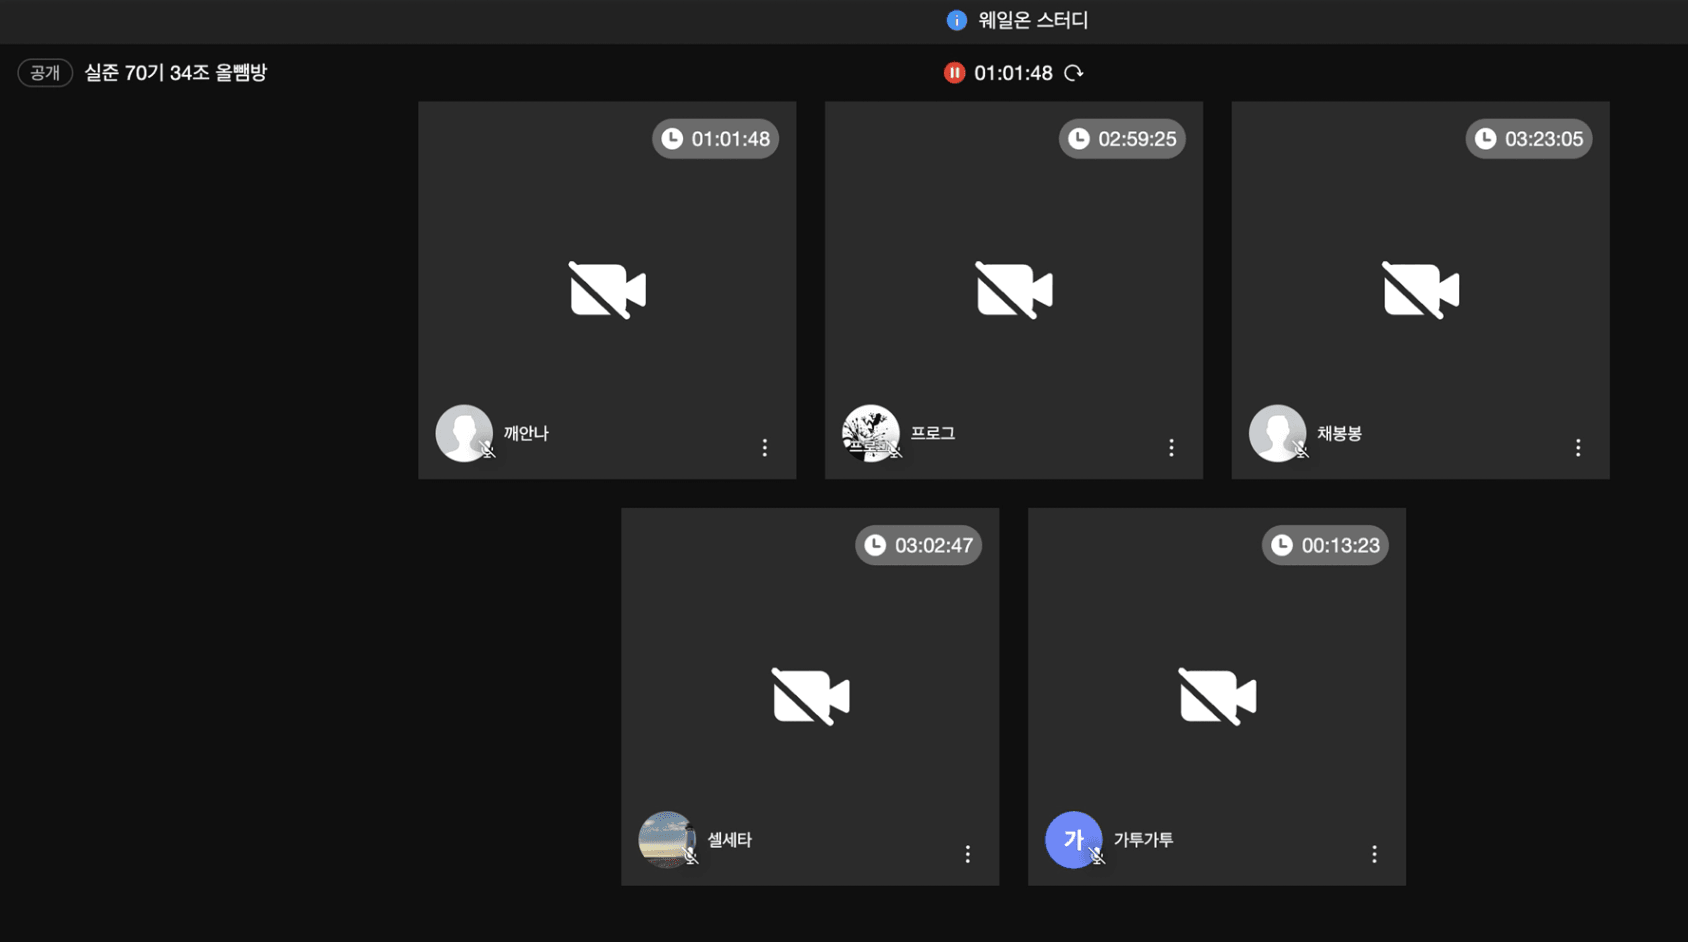Click 프로그's disabled camera icon
The height and width of the screenshot is (942, 1688).
pyautogui.click(x=1014, y=290)
